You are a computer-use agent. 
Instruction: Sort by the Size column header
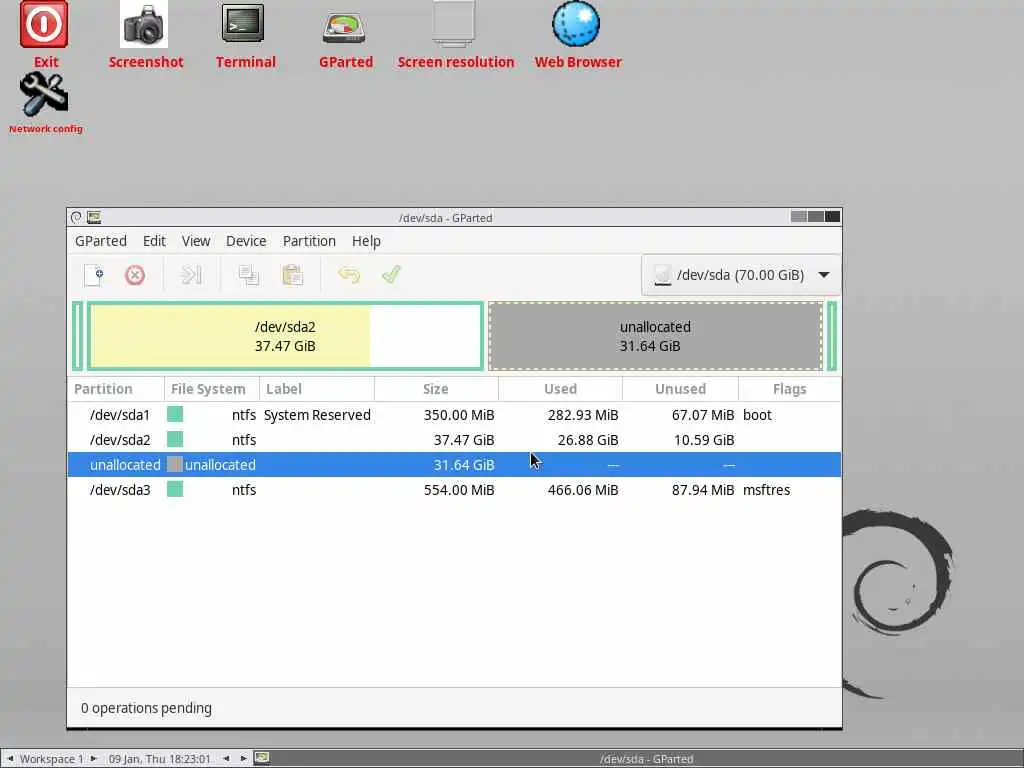[x=436, y=389]
